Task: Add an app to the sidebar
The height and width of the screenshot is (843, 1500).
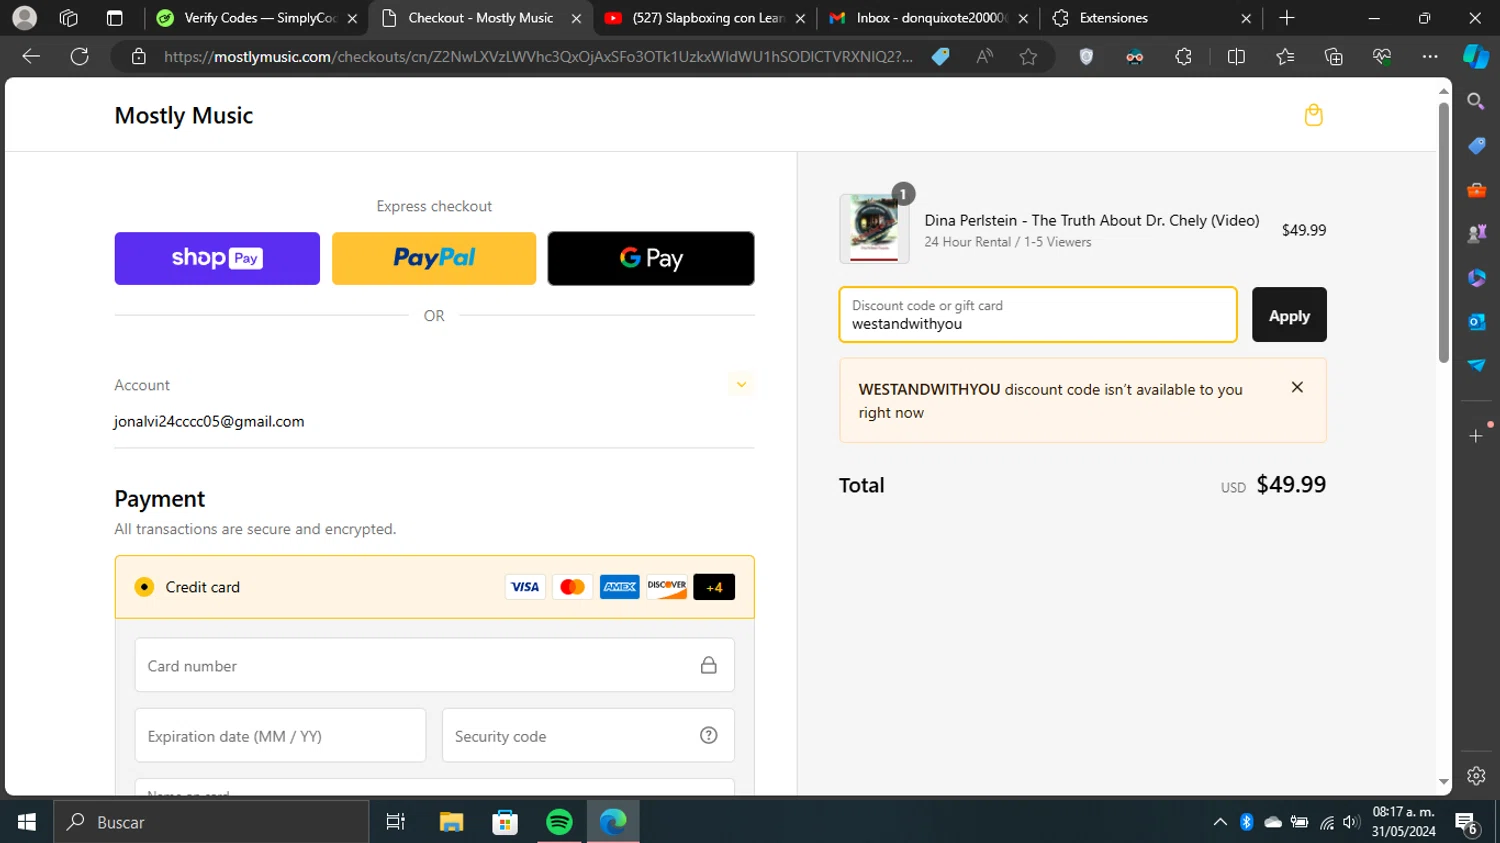Action: [x=1476, y=436]
